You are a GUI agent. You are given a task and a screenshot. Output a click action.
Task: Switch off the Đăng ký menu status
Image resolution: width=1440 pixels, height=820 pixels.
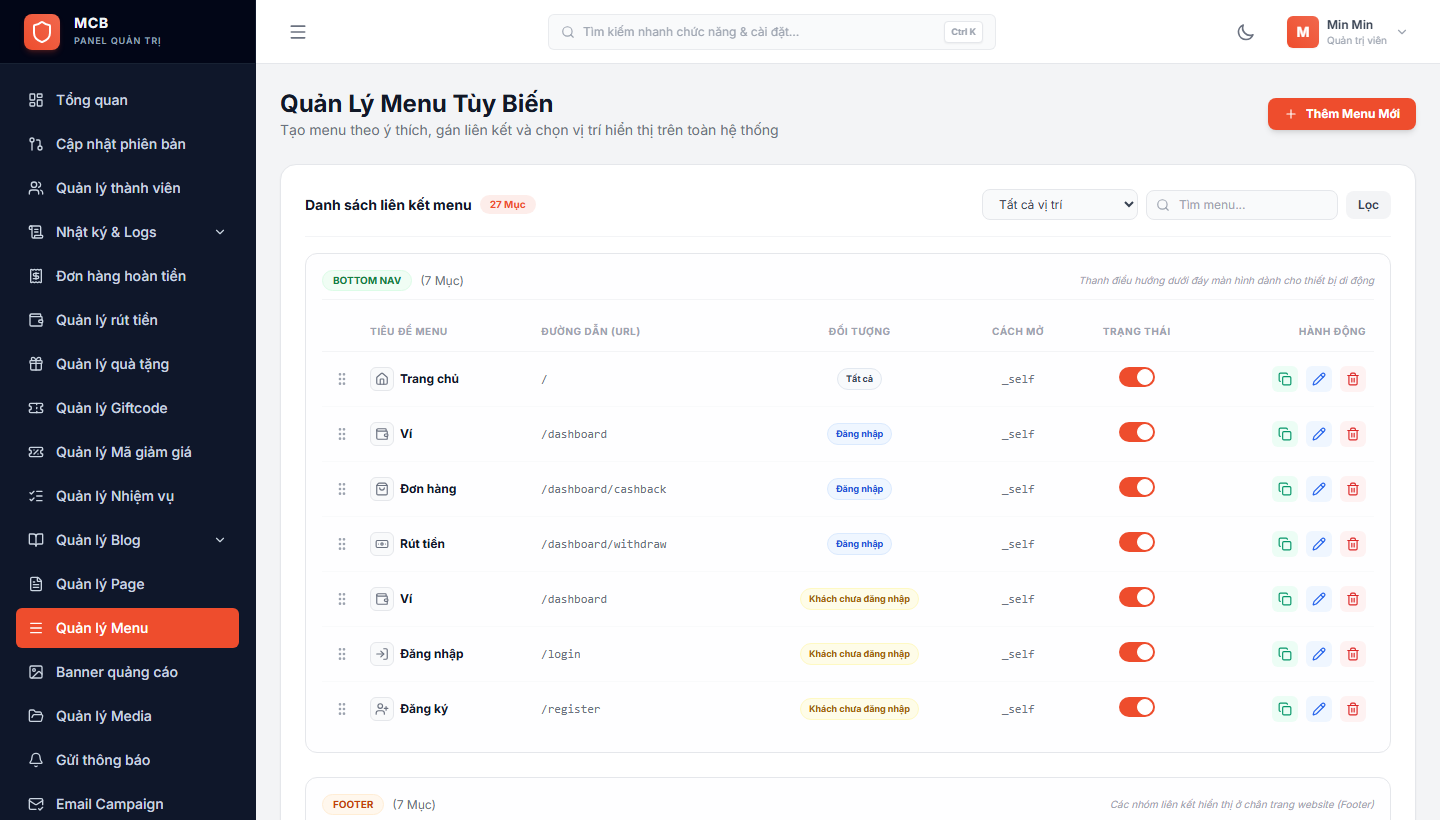[x=1137, y=707]
